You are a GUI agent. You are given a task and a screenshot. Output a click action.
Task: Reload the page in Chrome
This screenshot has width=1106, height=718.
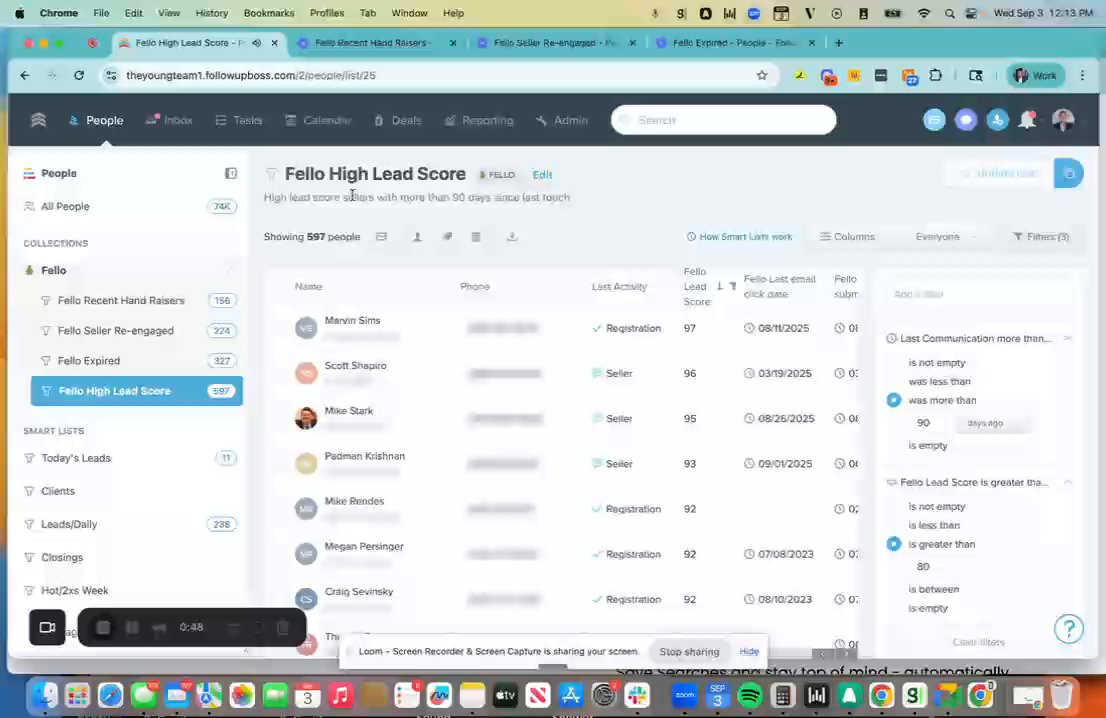click(x=79, y=75)
